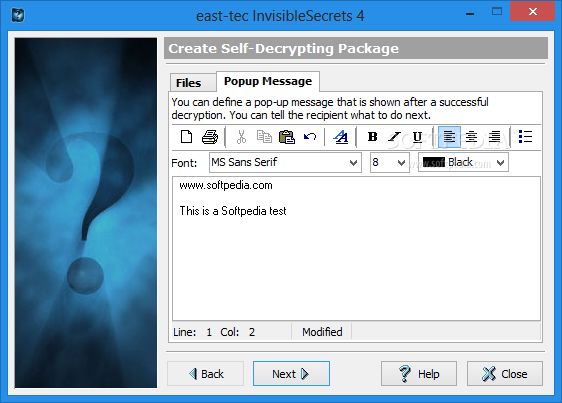Click the black color swatch
The width and height of the screenshot is (562, 403).
(x=433, y=163)
